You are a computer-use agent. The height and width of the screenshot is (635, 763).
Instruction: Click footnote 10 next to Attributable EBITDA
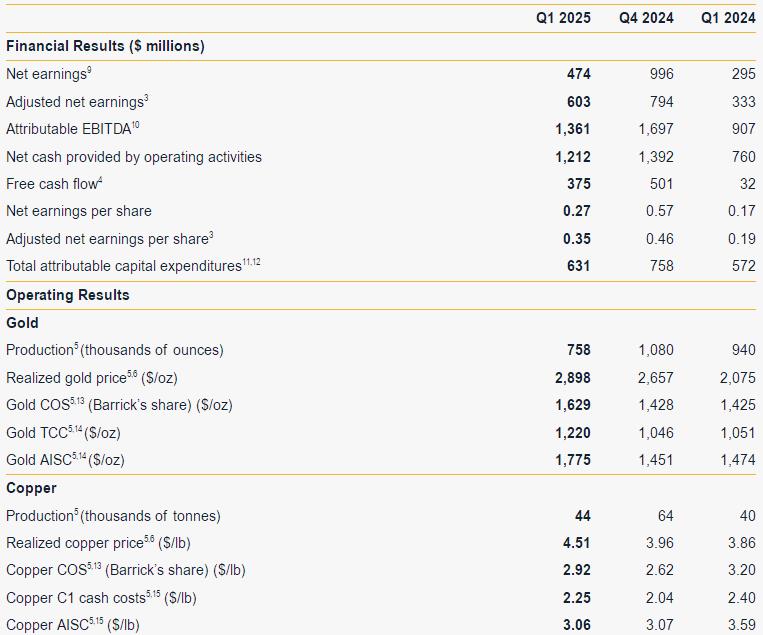pos(135,125)
